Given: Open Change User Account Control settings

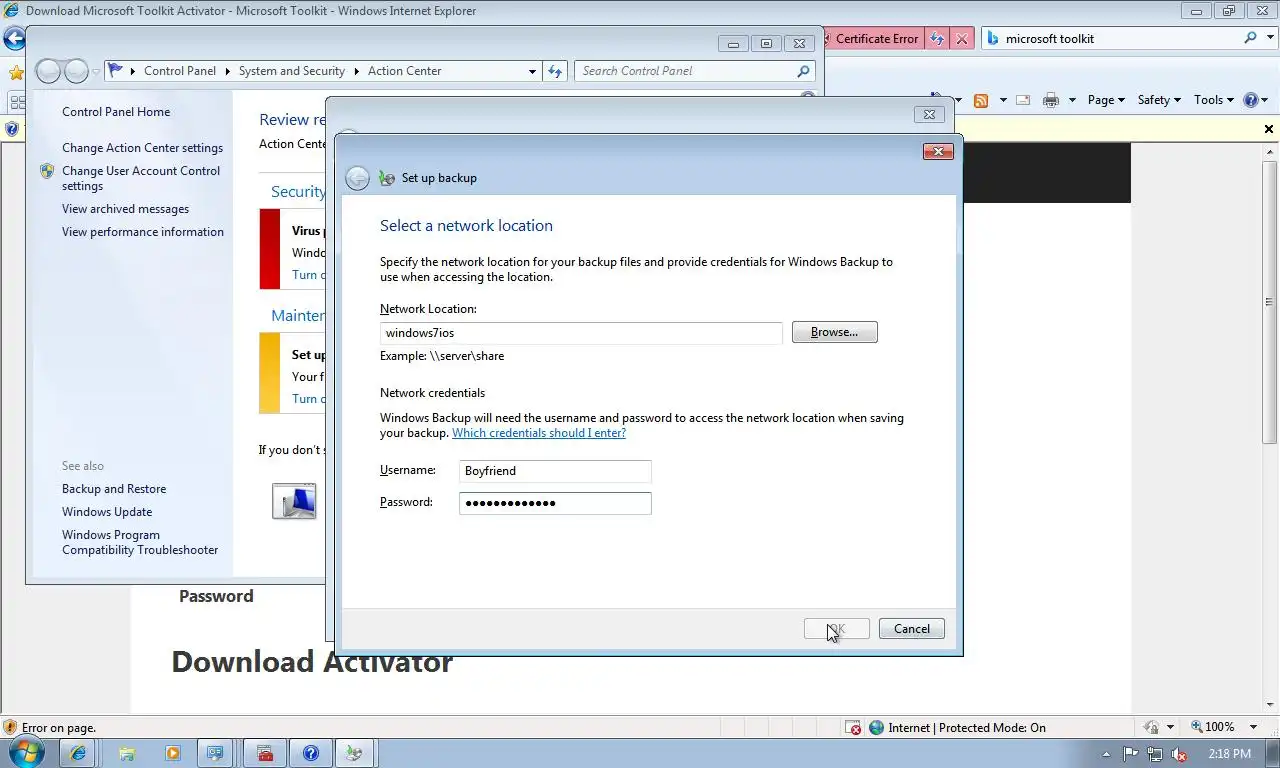Looking at the screenshot, I should pos(141,178).
